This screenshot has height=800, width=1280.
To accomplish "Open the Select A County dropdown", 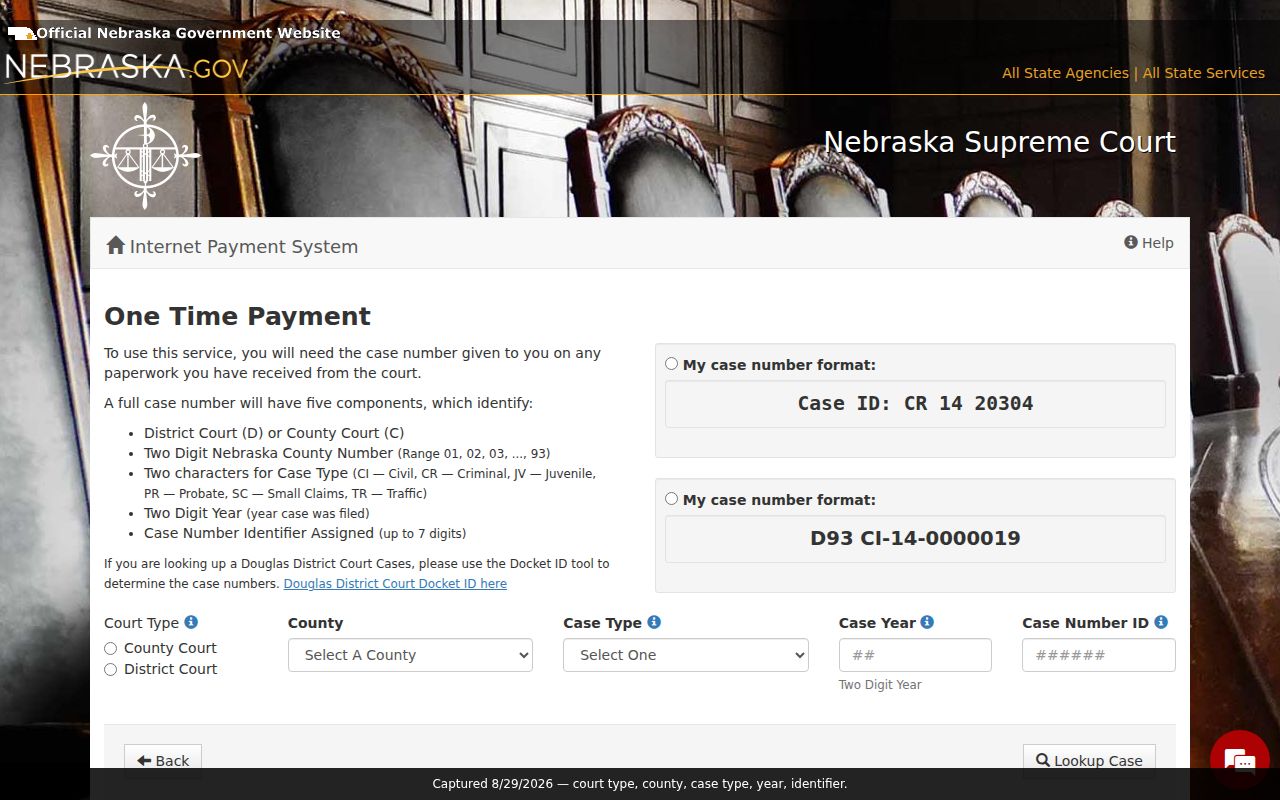I will click(x=410, y=655).
